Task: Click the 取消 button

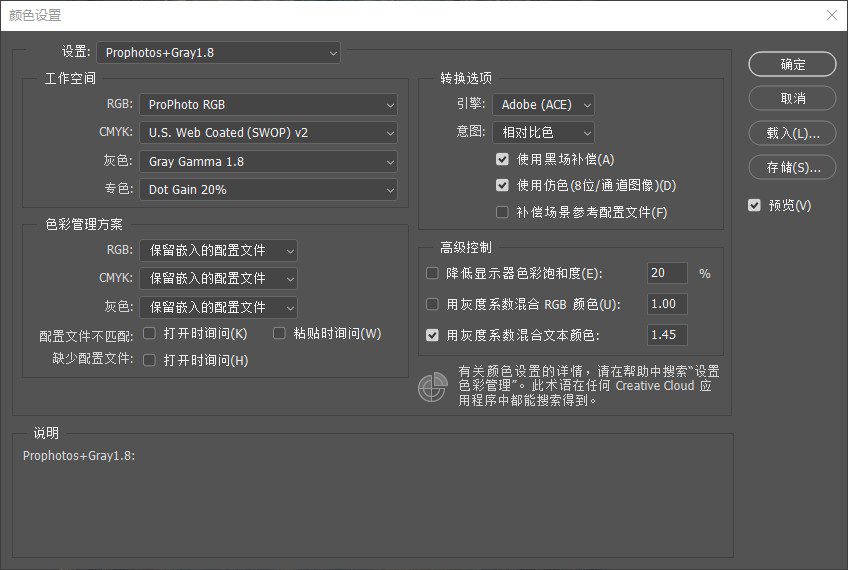Action: 792,98
